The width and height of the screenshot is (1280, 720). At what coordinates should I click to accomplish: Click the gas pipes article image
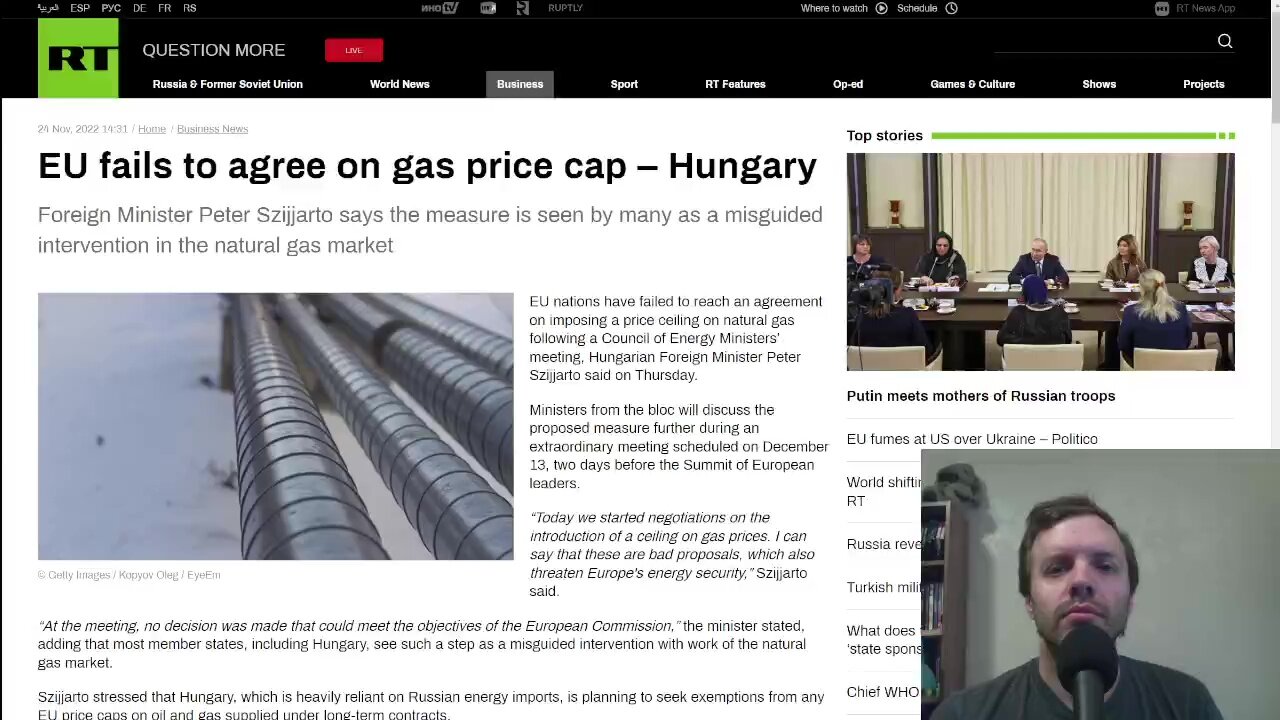click(275, 426)
